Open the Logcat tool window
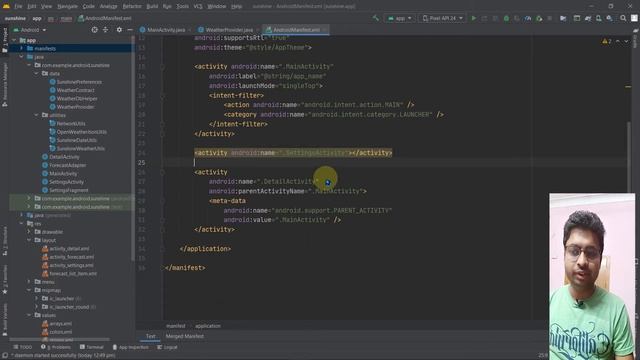Screen dimensions: 640x360 167,347
